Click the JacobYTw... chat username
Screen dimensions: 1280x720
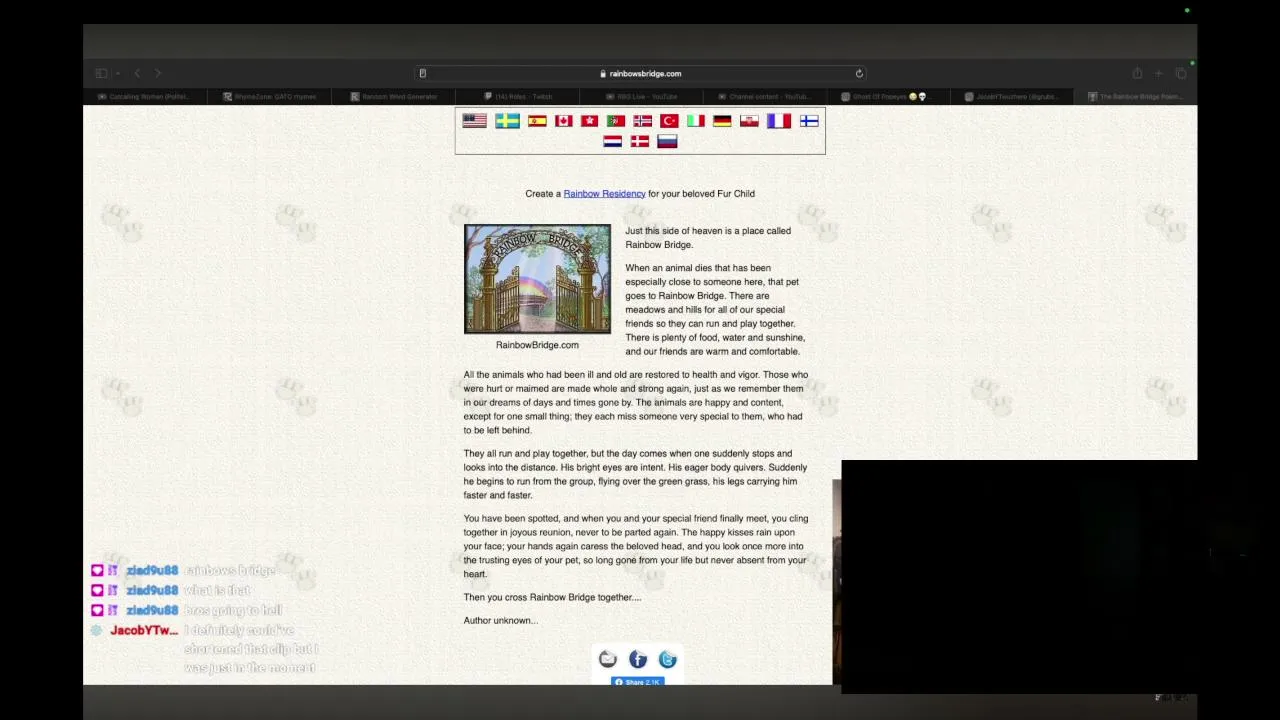click(144, 631)
